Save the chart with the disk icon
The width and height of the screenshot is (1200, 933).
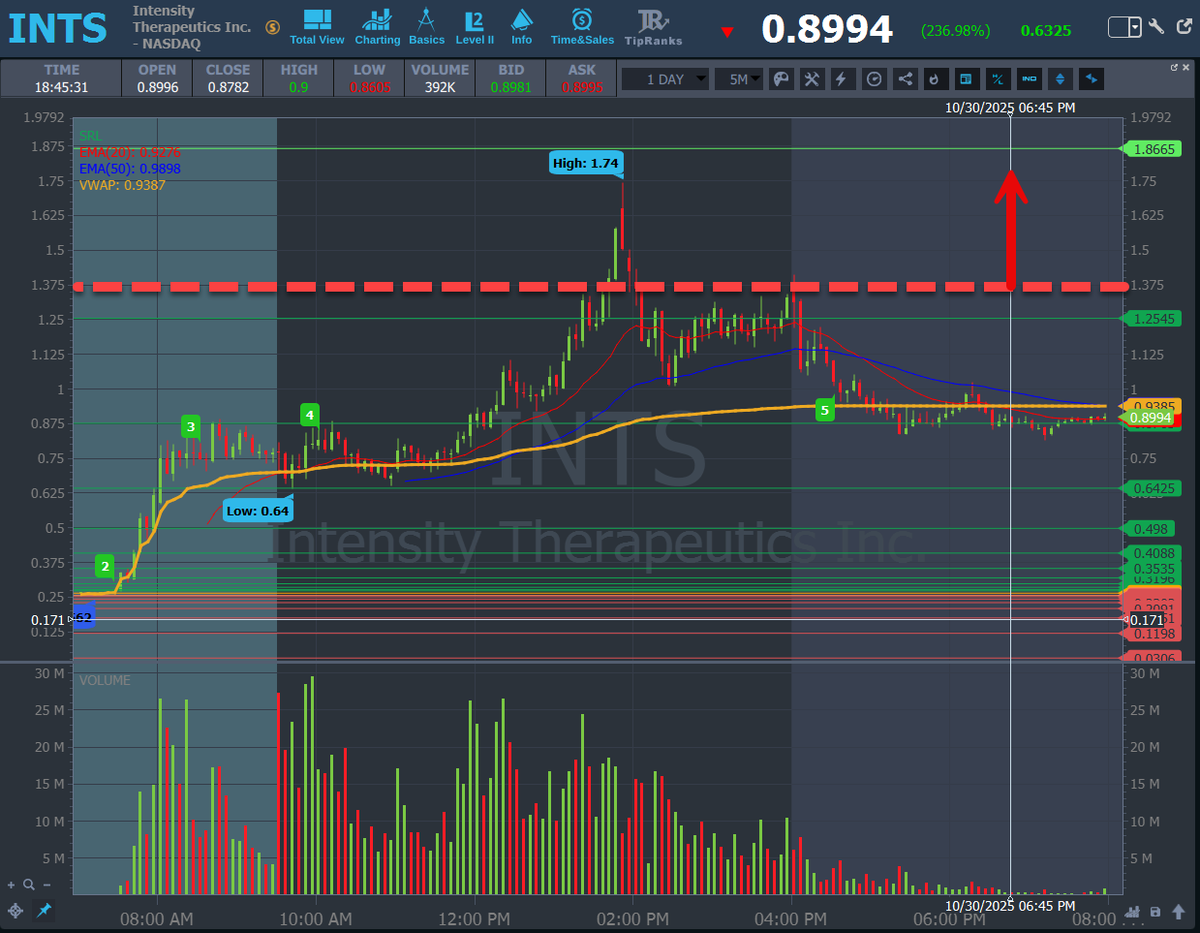(x=1156, y=911)
